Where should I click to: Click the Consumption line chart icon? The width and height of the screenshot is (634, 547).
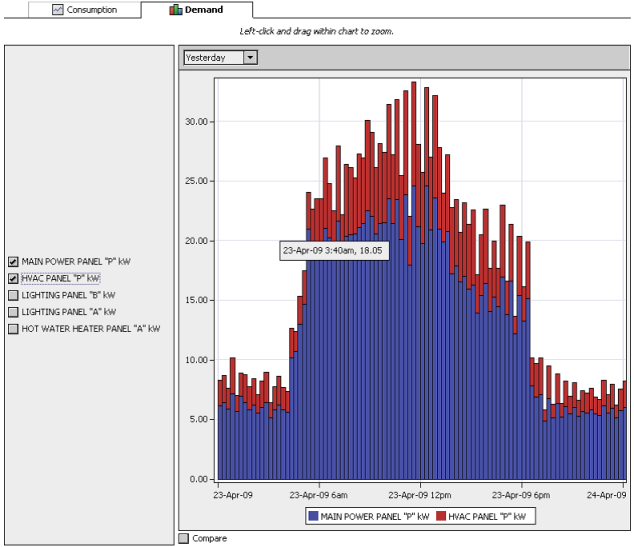(x=58, y=10)
